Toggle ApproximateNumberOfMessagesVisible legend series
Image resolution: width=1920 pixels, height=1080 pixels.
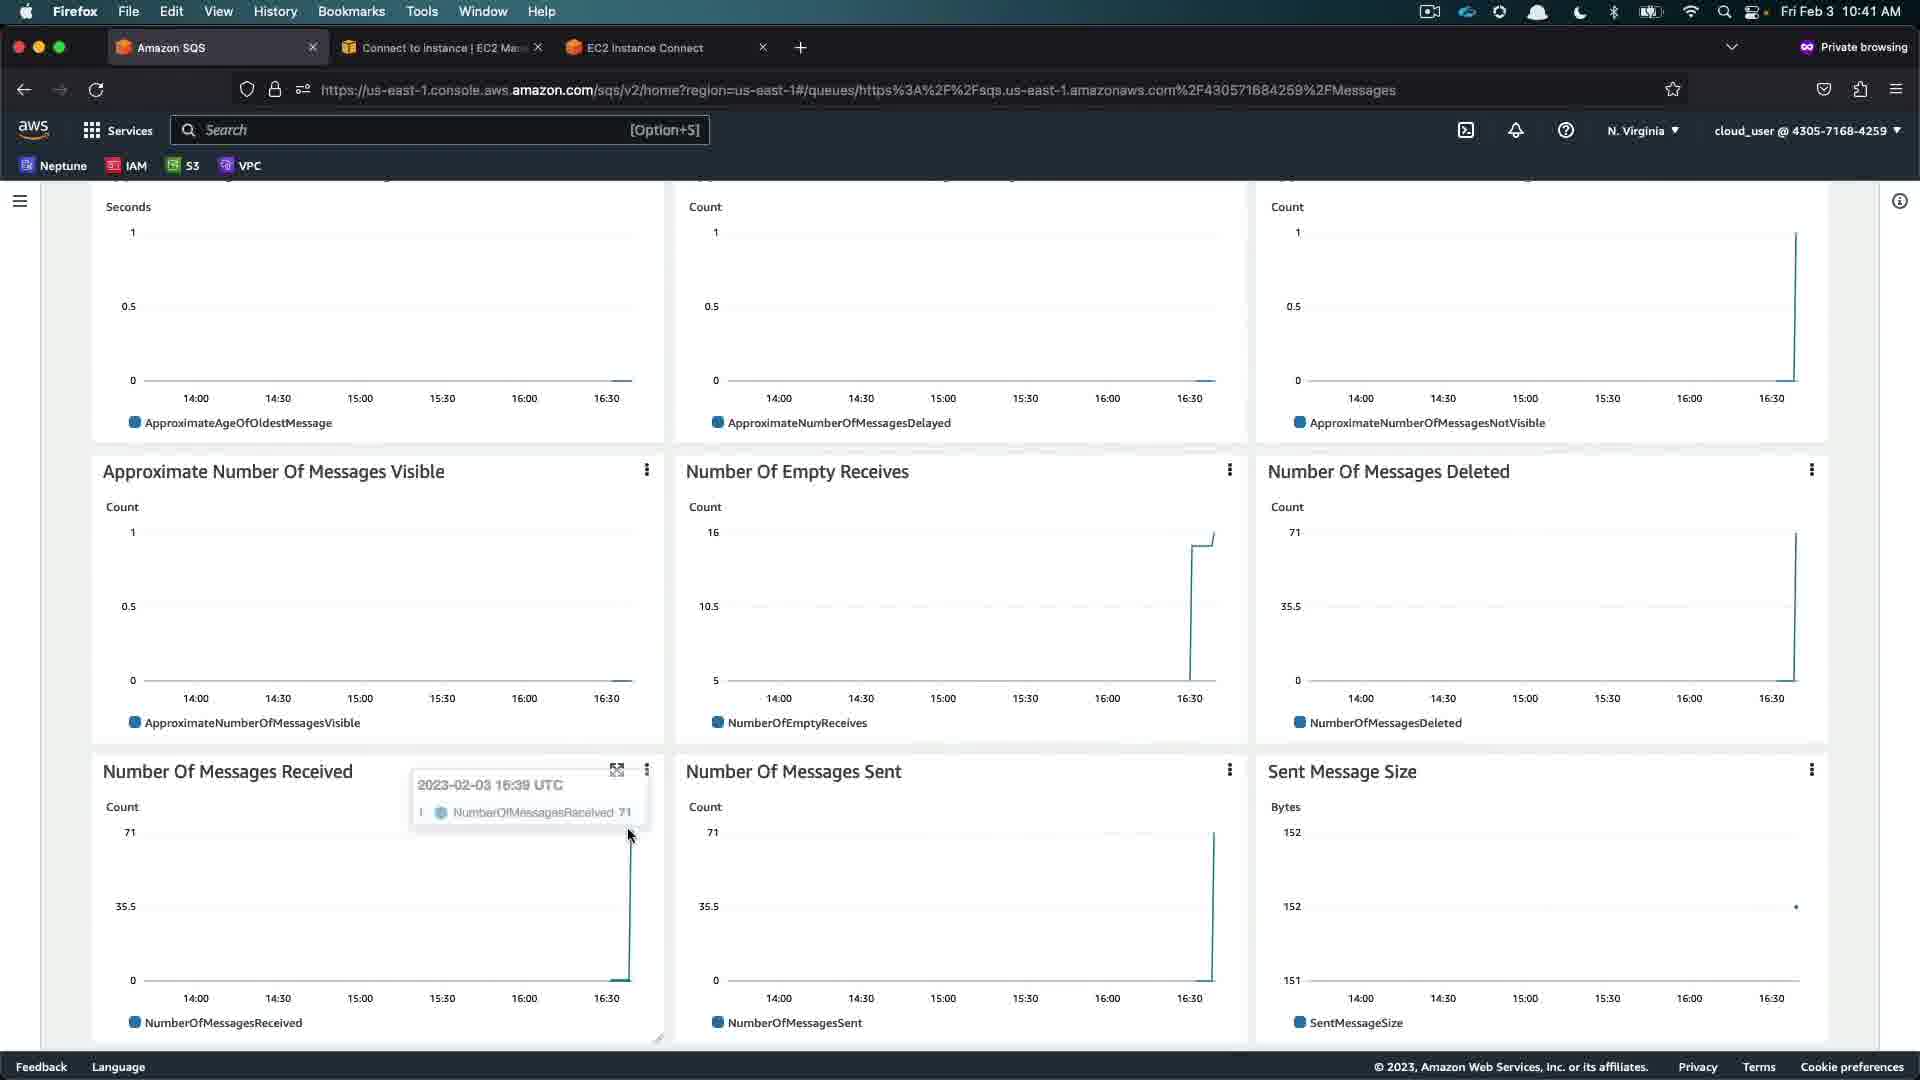point(251,723)
